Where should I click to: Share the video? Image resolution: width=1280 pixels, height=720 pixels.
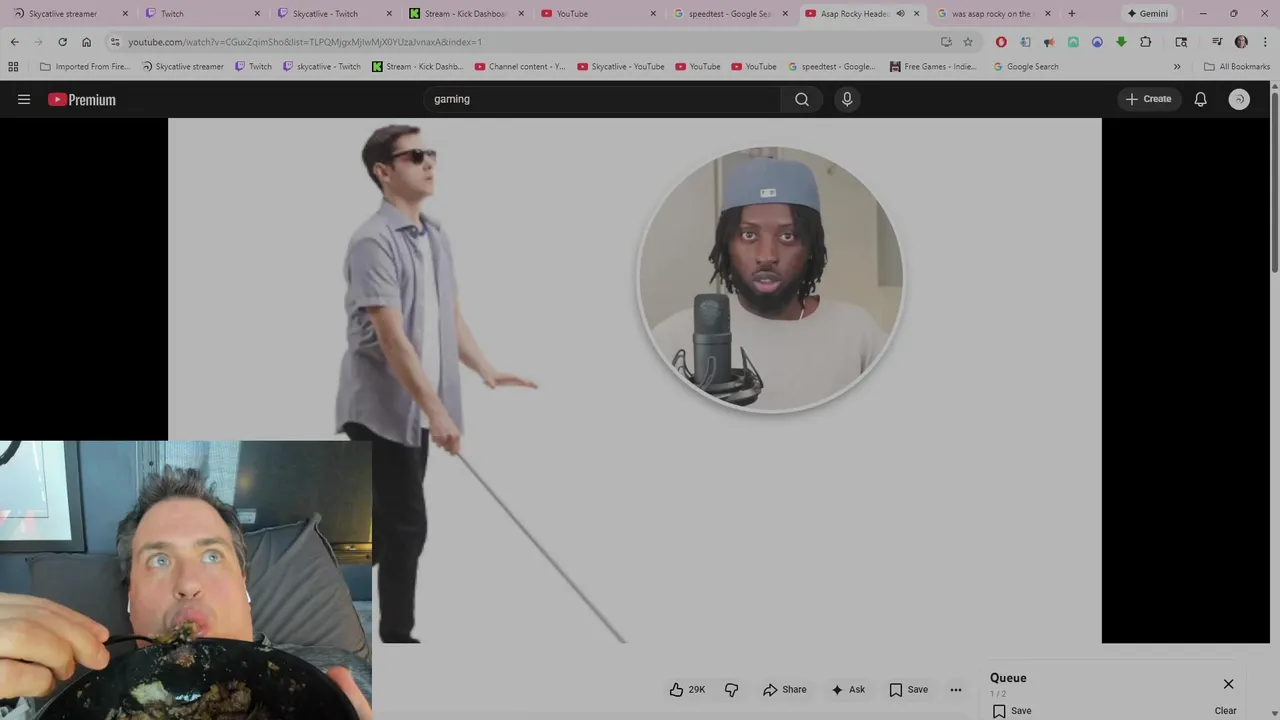coord(784,689)
